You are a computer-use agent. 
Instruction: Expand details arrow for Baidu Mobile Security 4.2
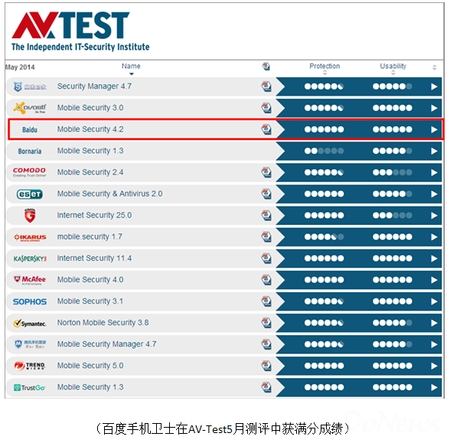434,129
